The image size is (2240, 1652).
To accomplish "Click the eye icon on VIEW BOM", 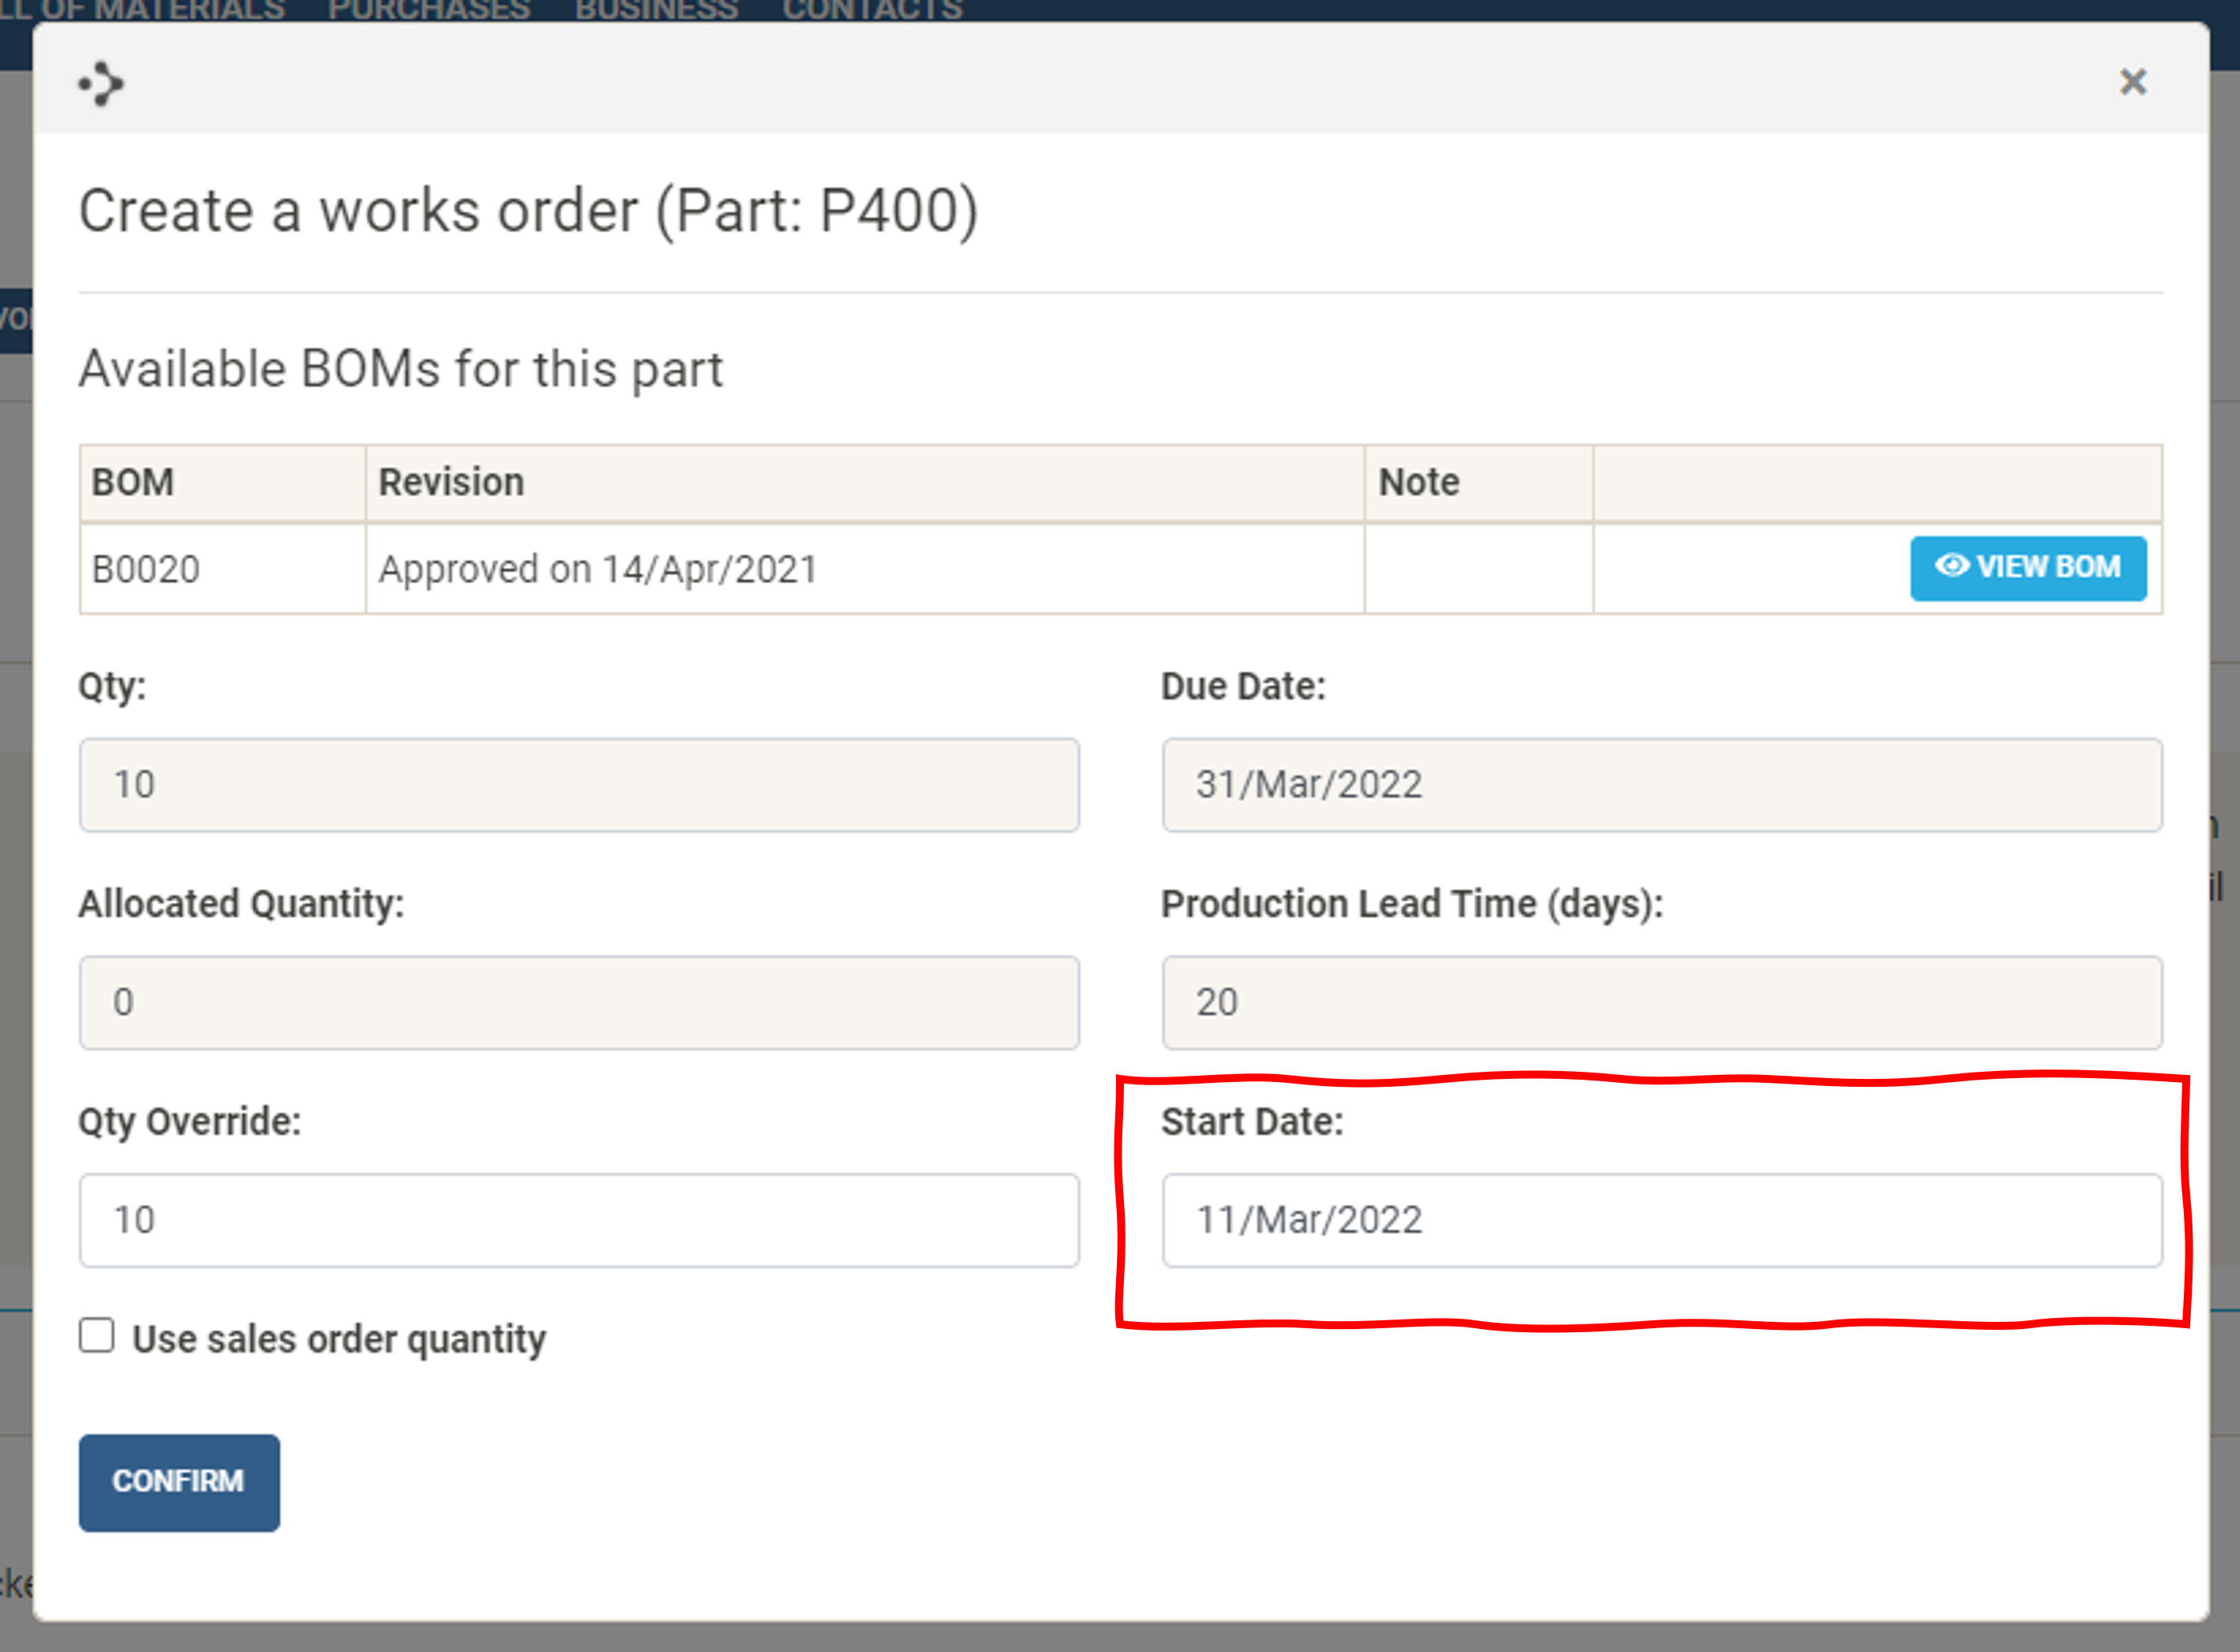I will click(1951, 566).
